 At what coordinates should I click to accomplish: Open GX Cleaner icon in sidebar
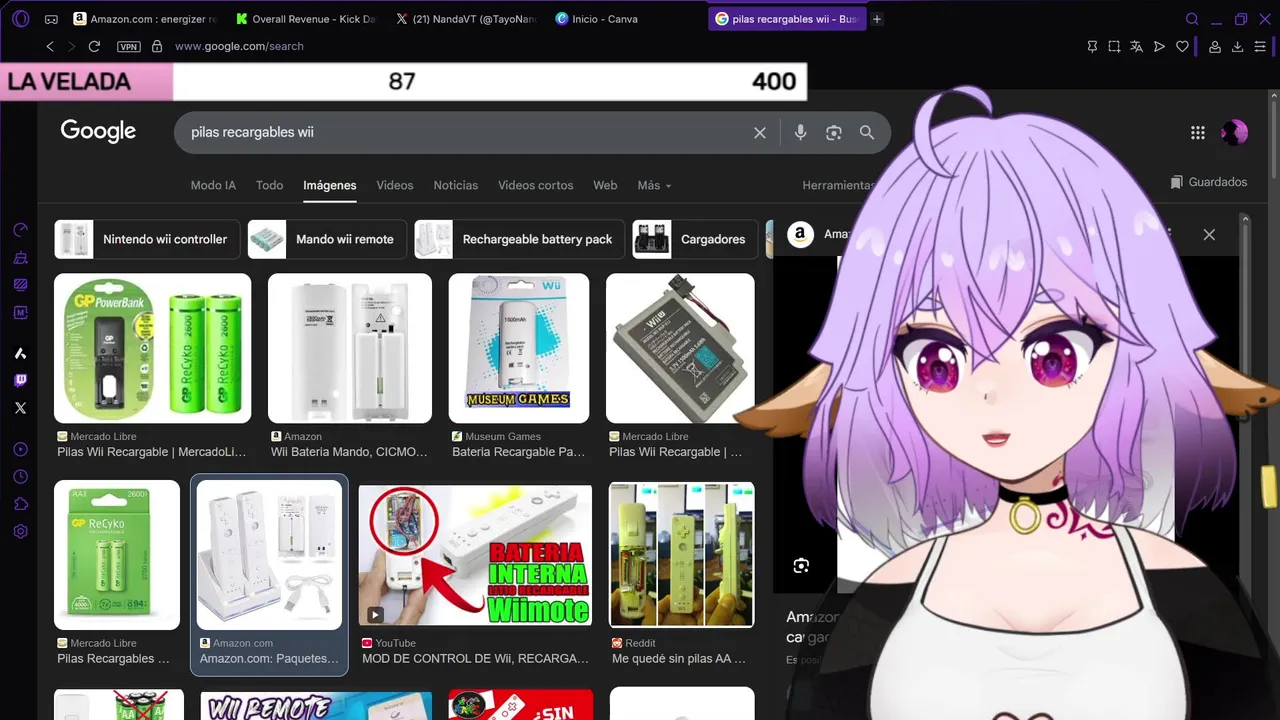point(20,258)
